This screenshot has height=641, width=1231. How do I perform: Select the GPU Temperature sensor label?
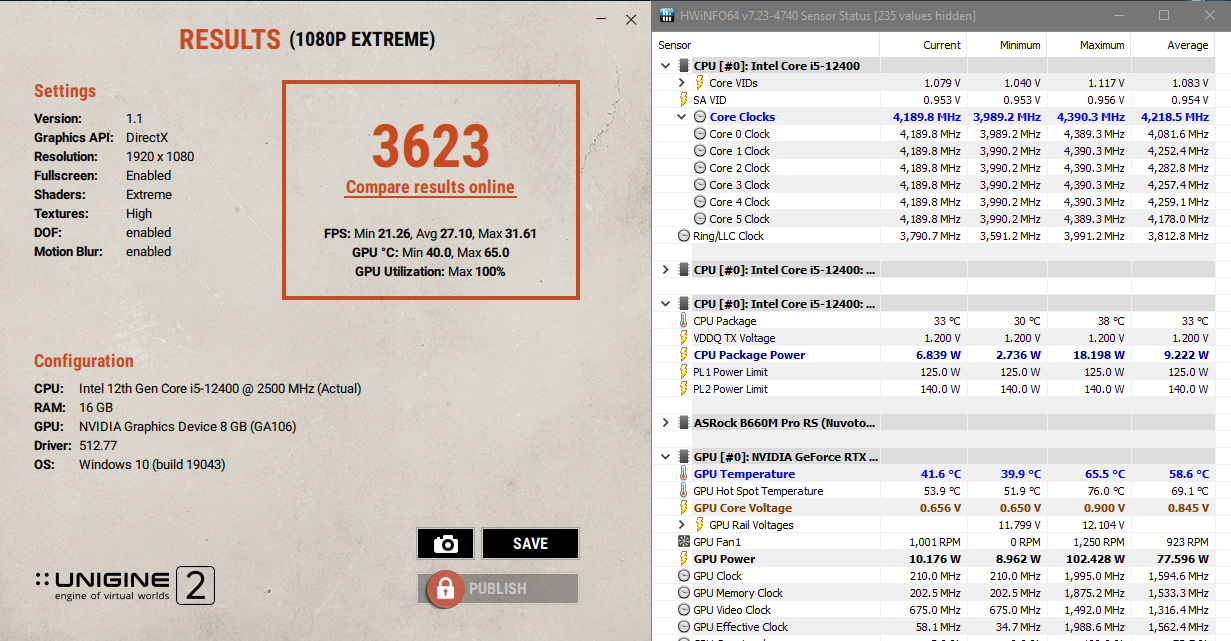[x=744, y=474]
